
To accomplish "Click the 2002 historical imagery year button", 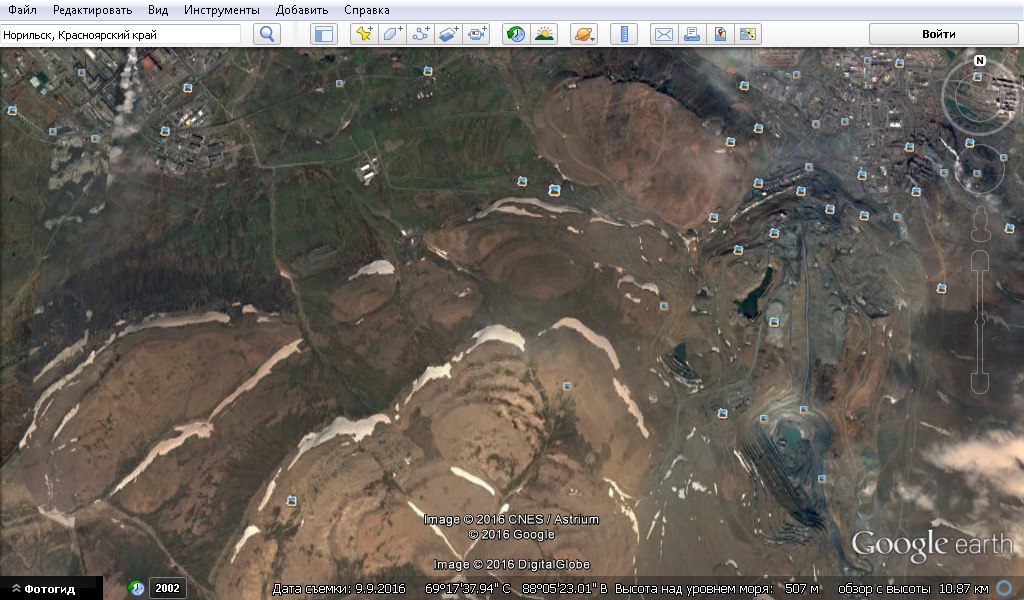I will (167, 588).
